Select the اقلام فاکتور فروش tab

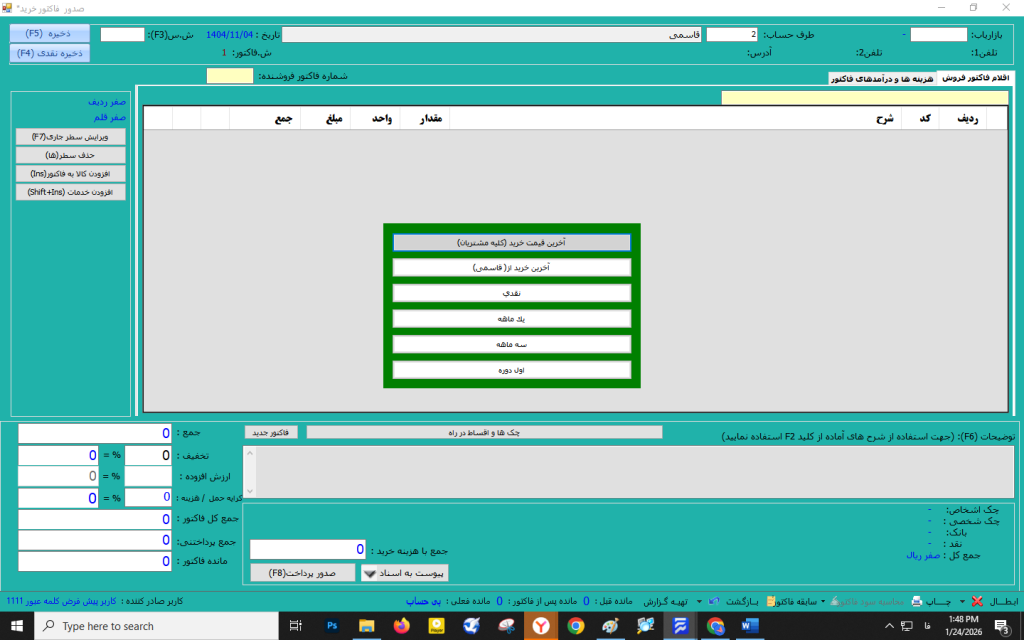[x=974, y=78]
